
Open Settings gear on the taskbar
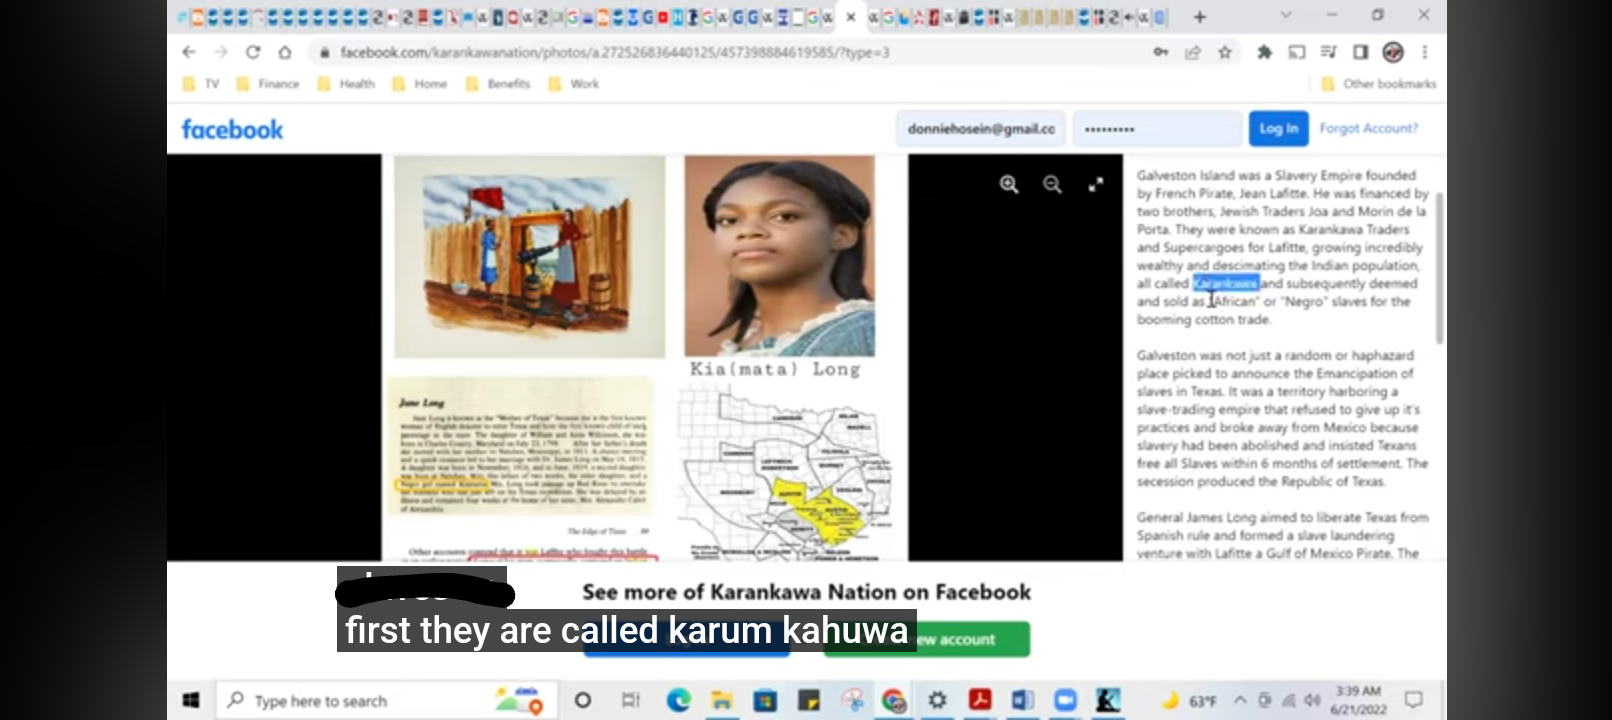pos(937,700)
